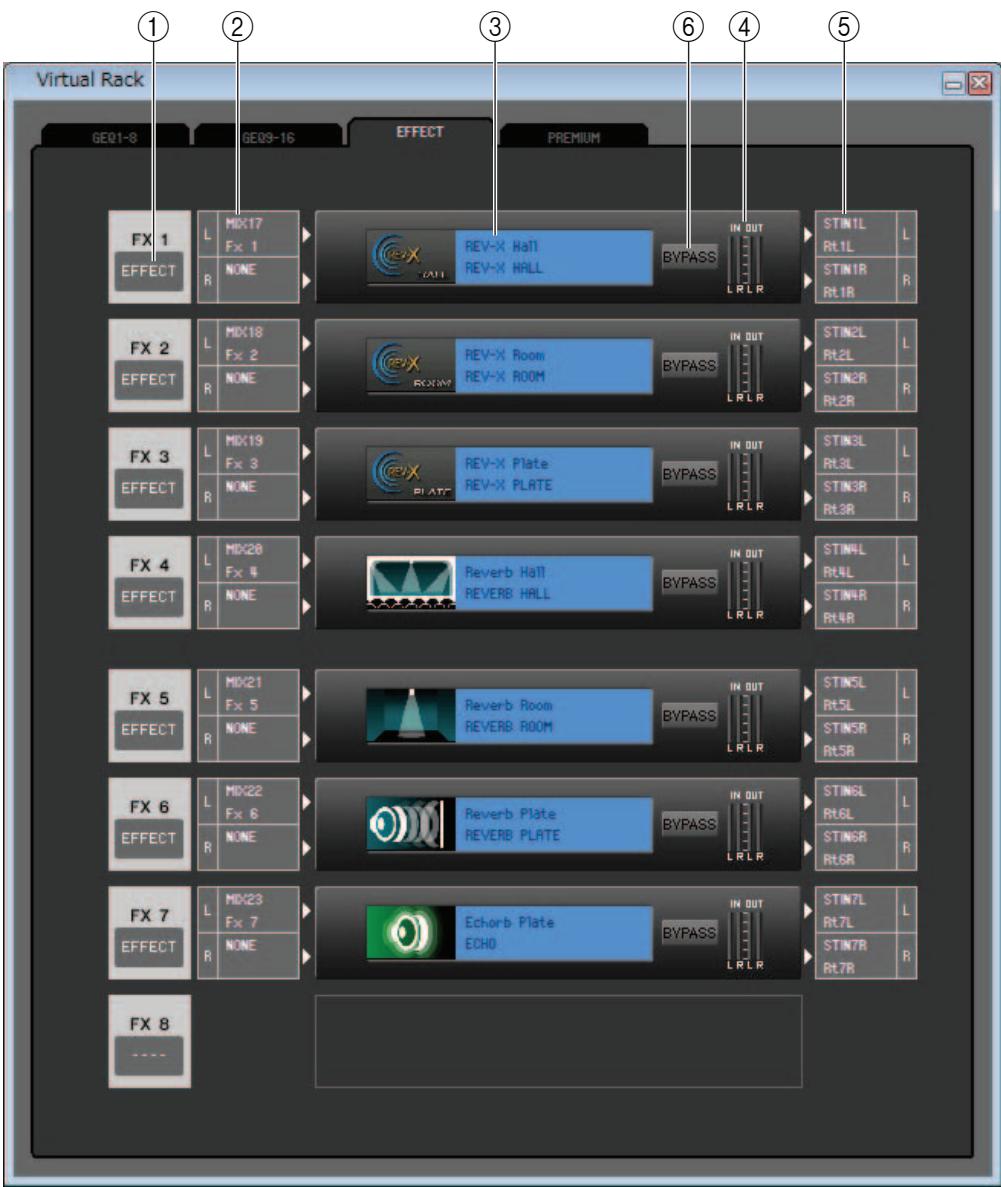This screenshot has width=1001, height=1187.
Task: Click the REV-X HALL name display in FX 1
Action: click(x=554, y=257)
